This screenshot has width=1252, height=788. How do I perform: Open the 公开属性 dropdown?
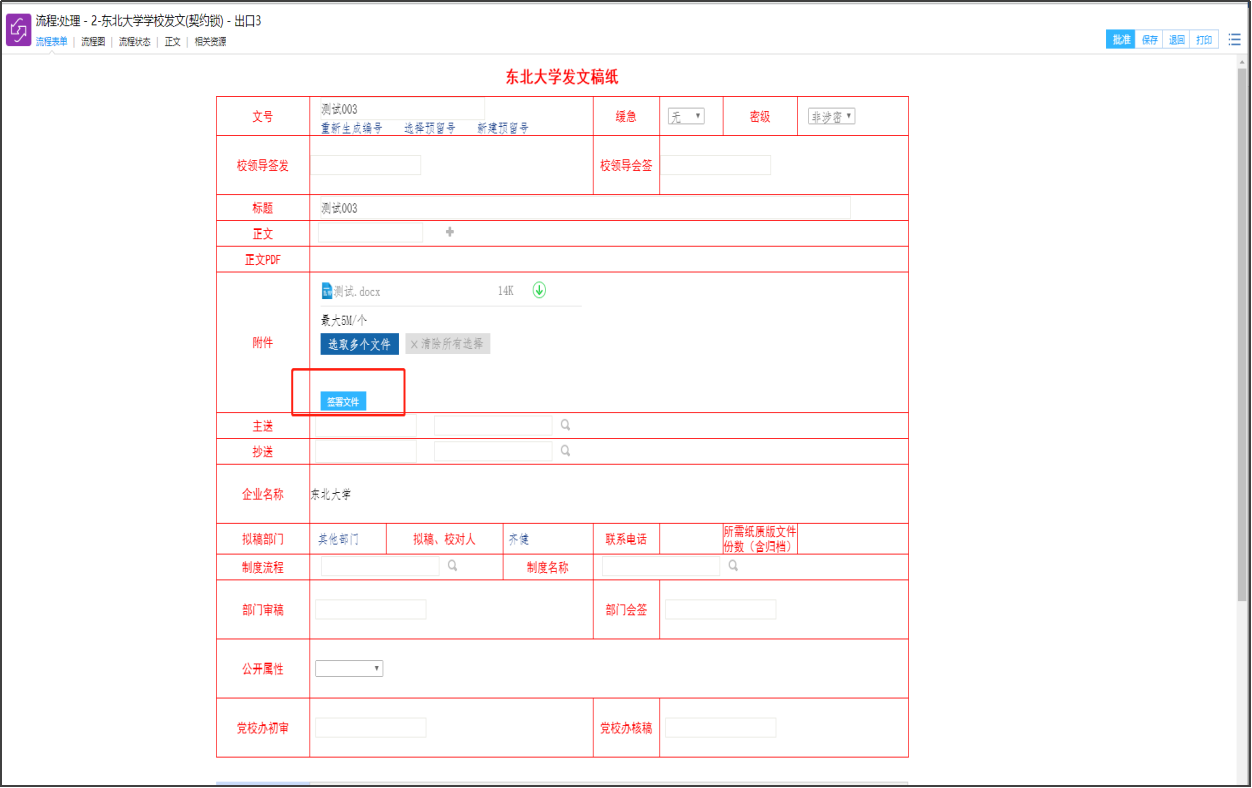[x=349, y=668]
